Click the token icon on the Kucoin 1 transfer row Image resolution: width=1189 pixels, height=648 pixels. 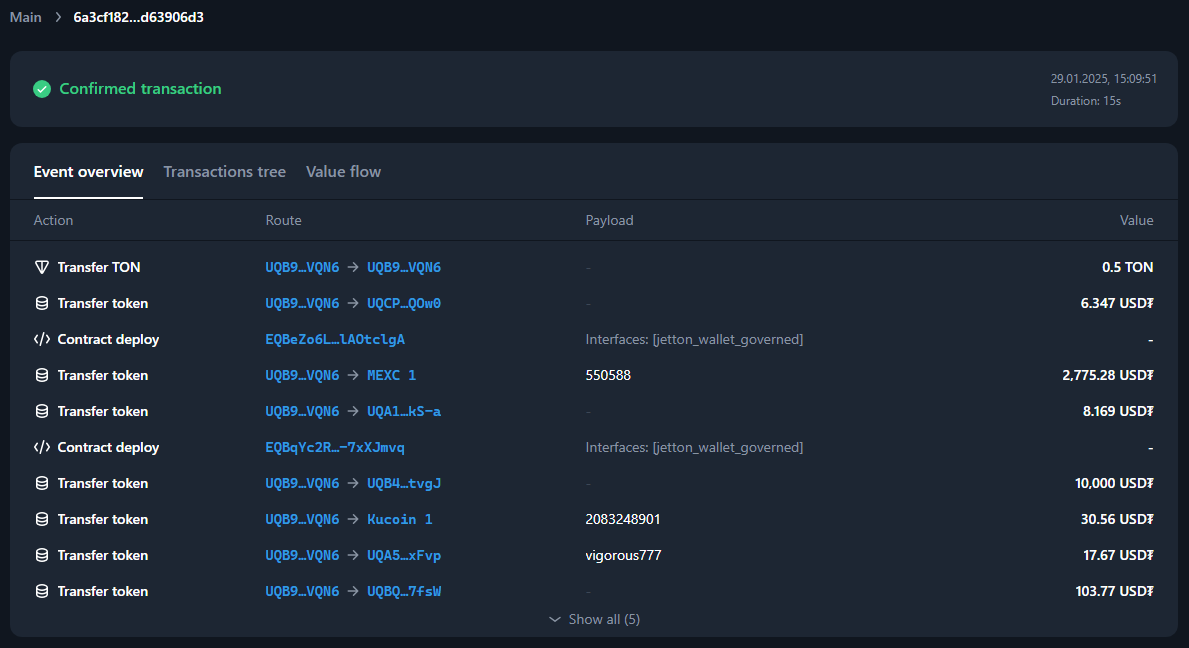pyautogui.click(x=42, y=519)
